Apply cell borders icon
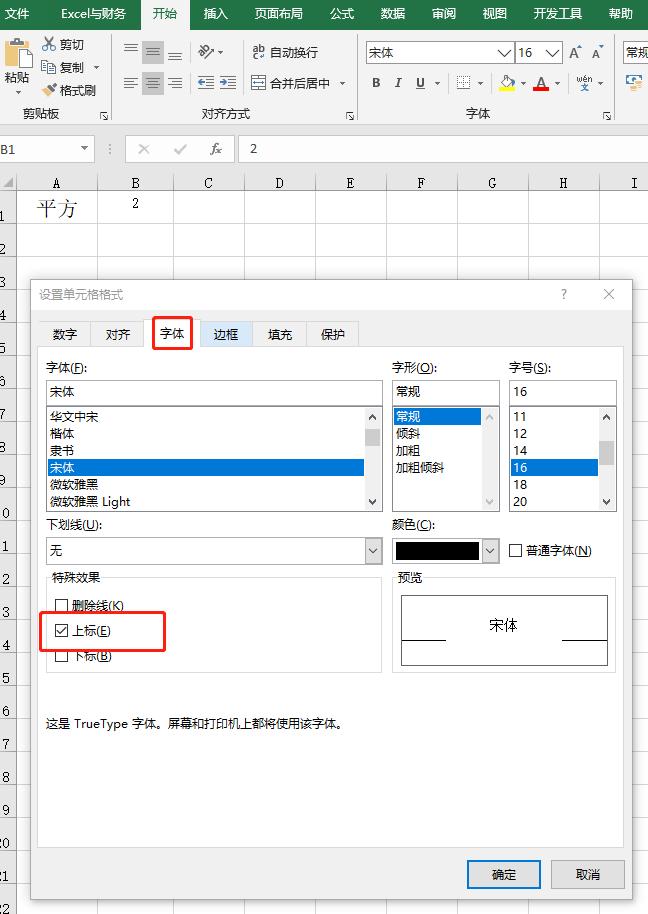This screenshot has width=648, height=914. [464, 83]
